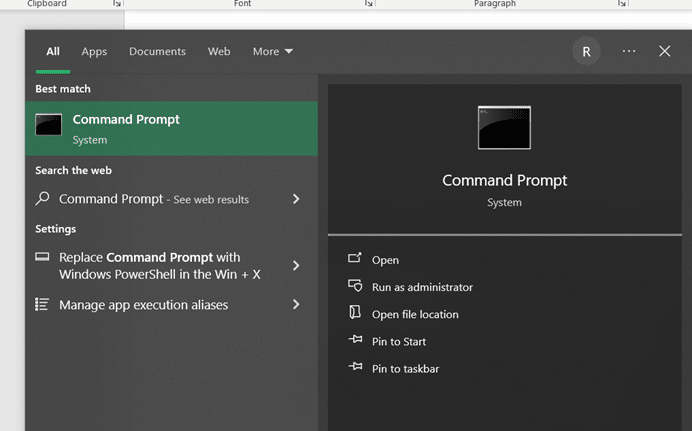This screenshot has height=431, width=692.
Task: Click the Open action icon
Action: (x=355, y=258)
